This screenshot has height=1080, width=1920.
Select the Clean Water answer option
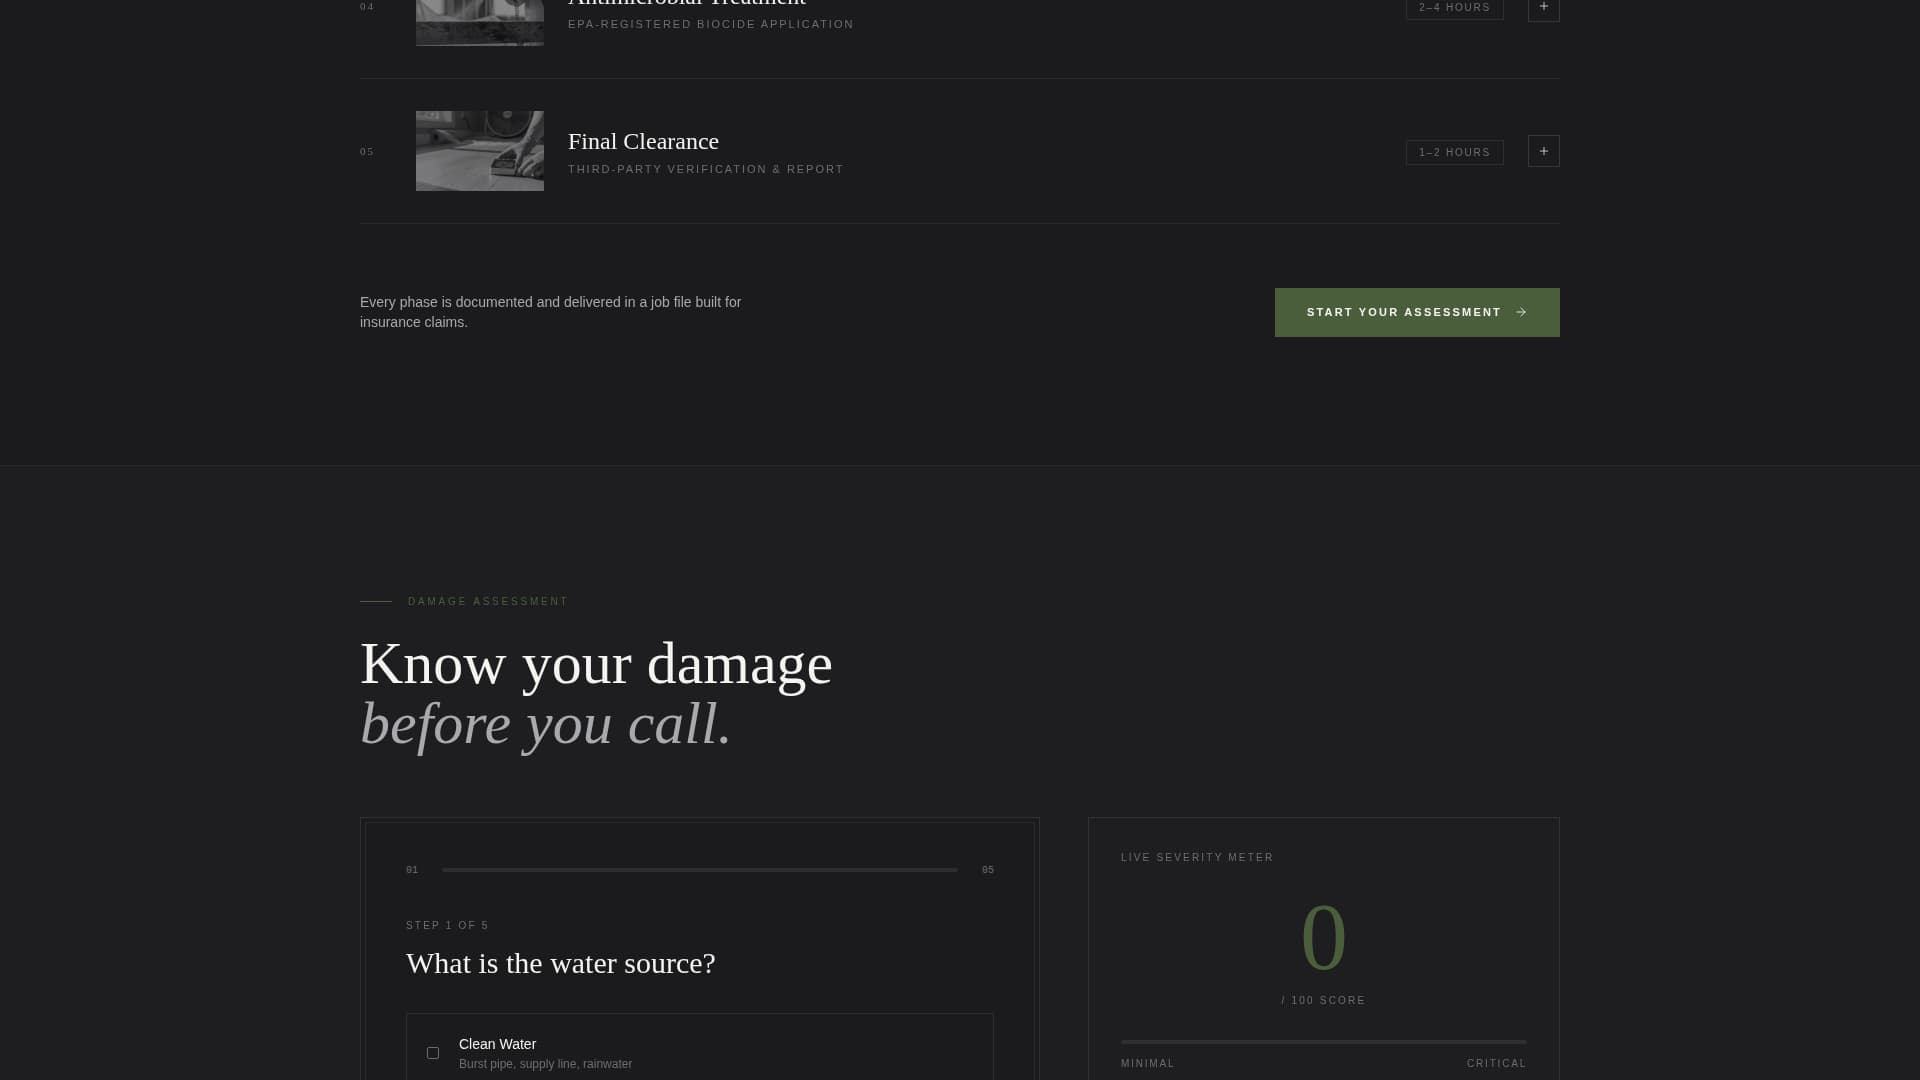[x=699, y=1053]
